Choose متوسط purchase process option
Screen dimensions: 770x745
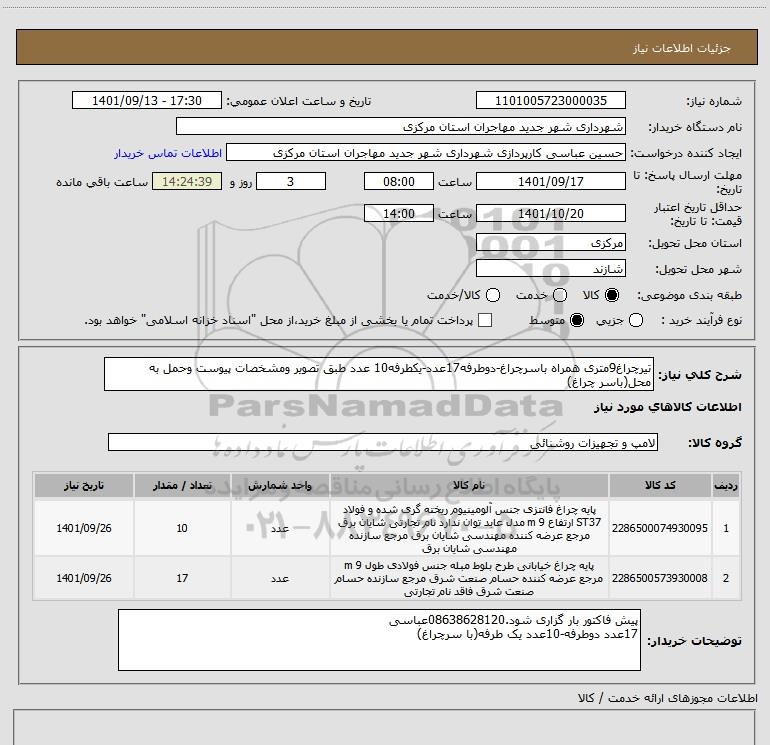point(577,320)
